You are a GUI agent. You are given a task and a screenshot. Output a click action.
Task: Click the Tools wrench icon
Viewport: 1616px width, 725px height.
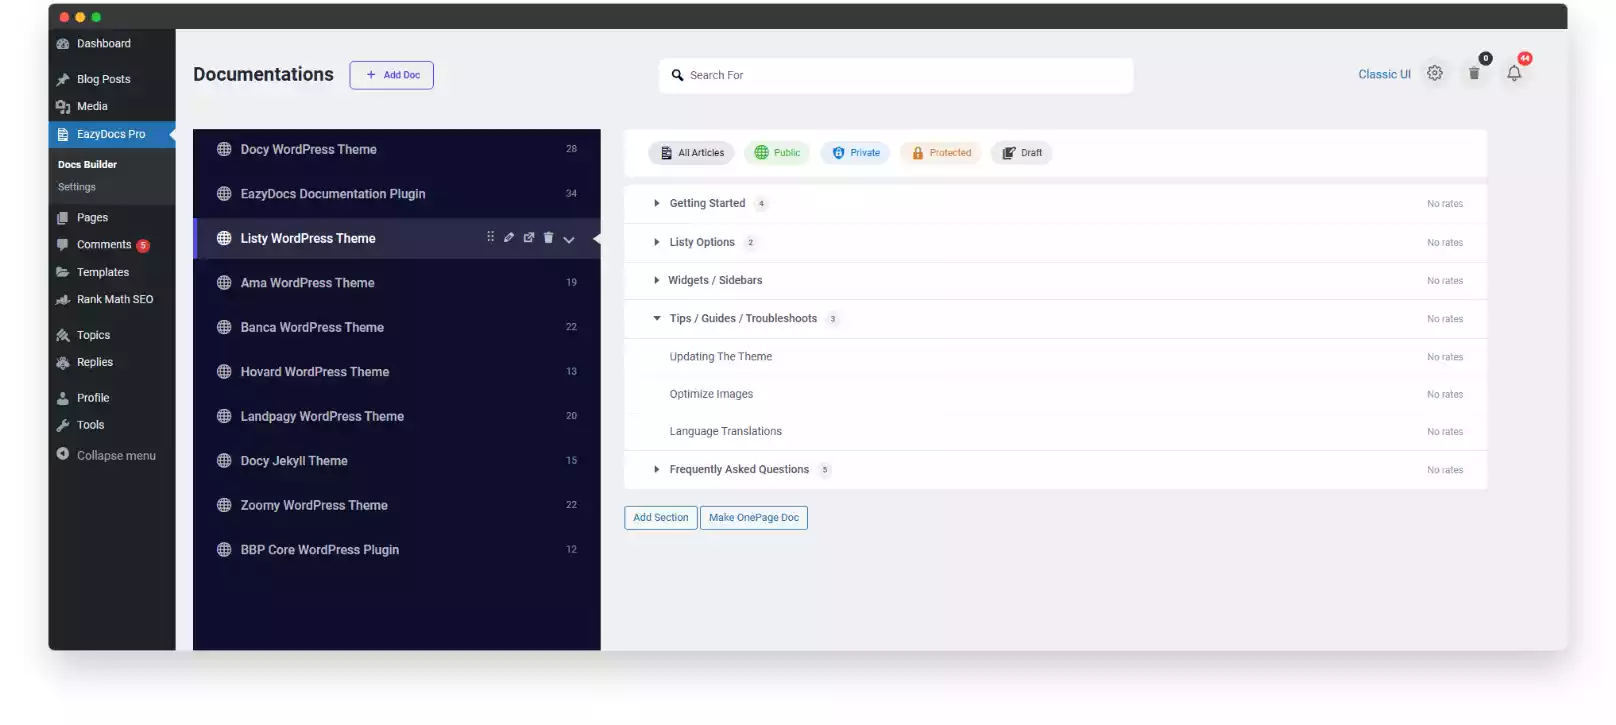point(63,425)
